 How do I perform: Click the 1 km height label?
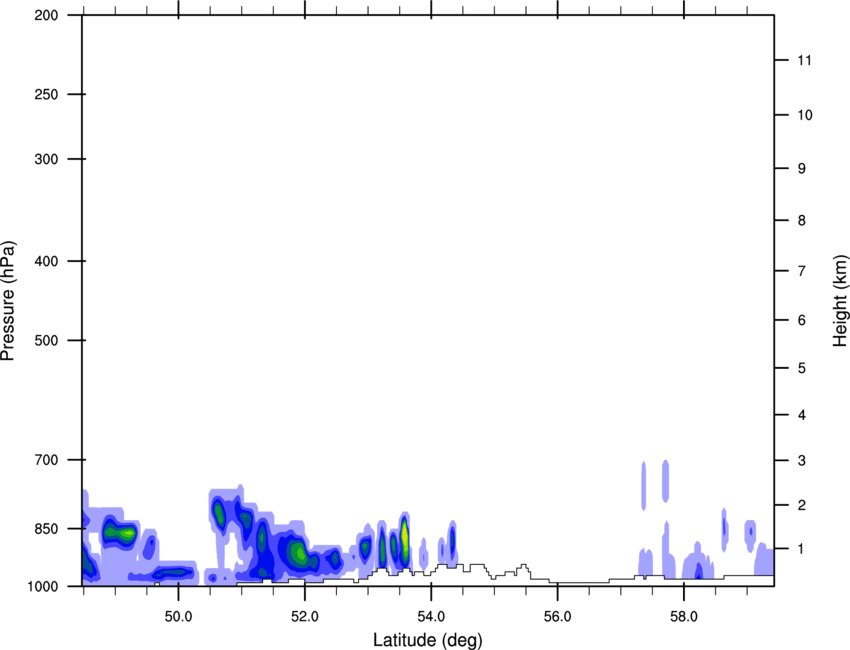802,549
